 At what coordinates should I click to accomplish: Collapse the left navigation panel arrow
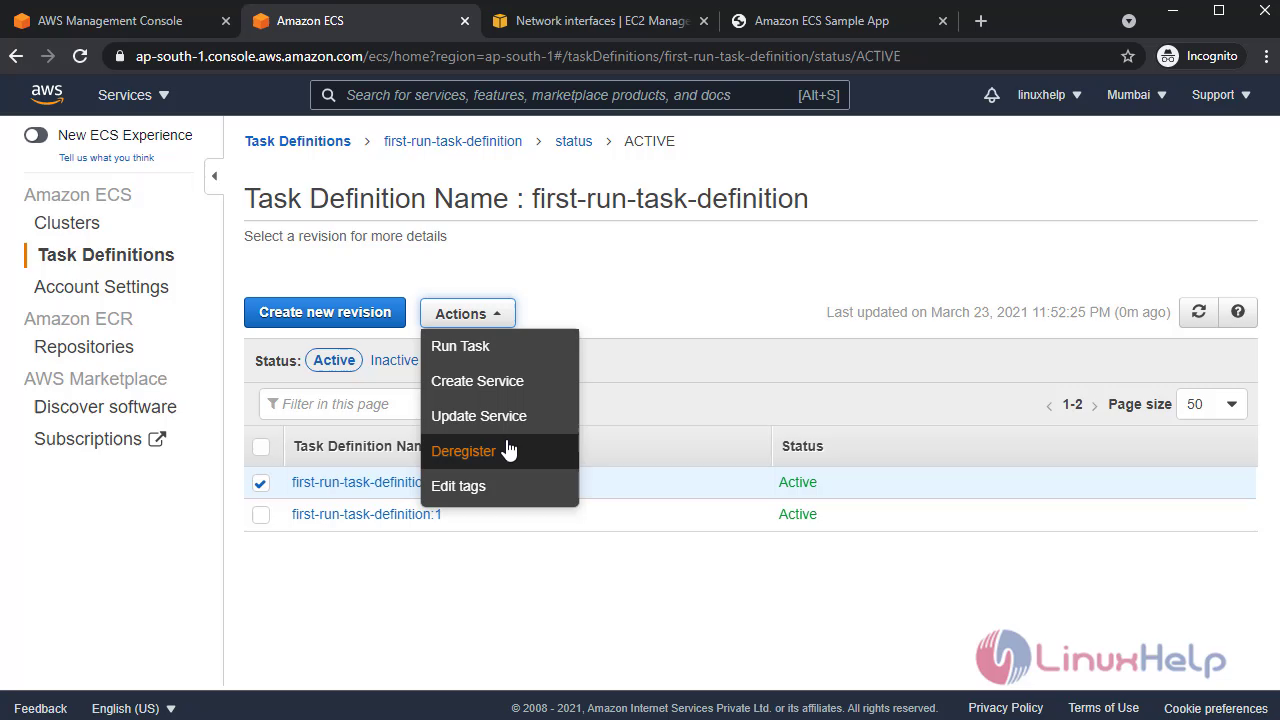point(214,176)
